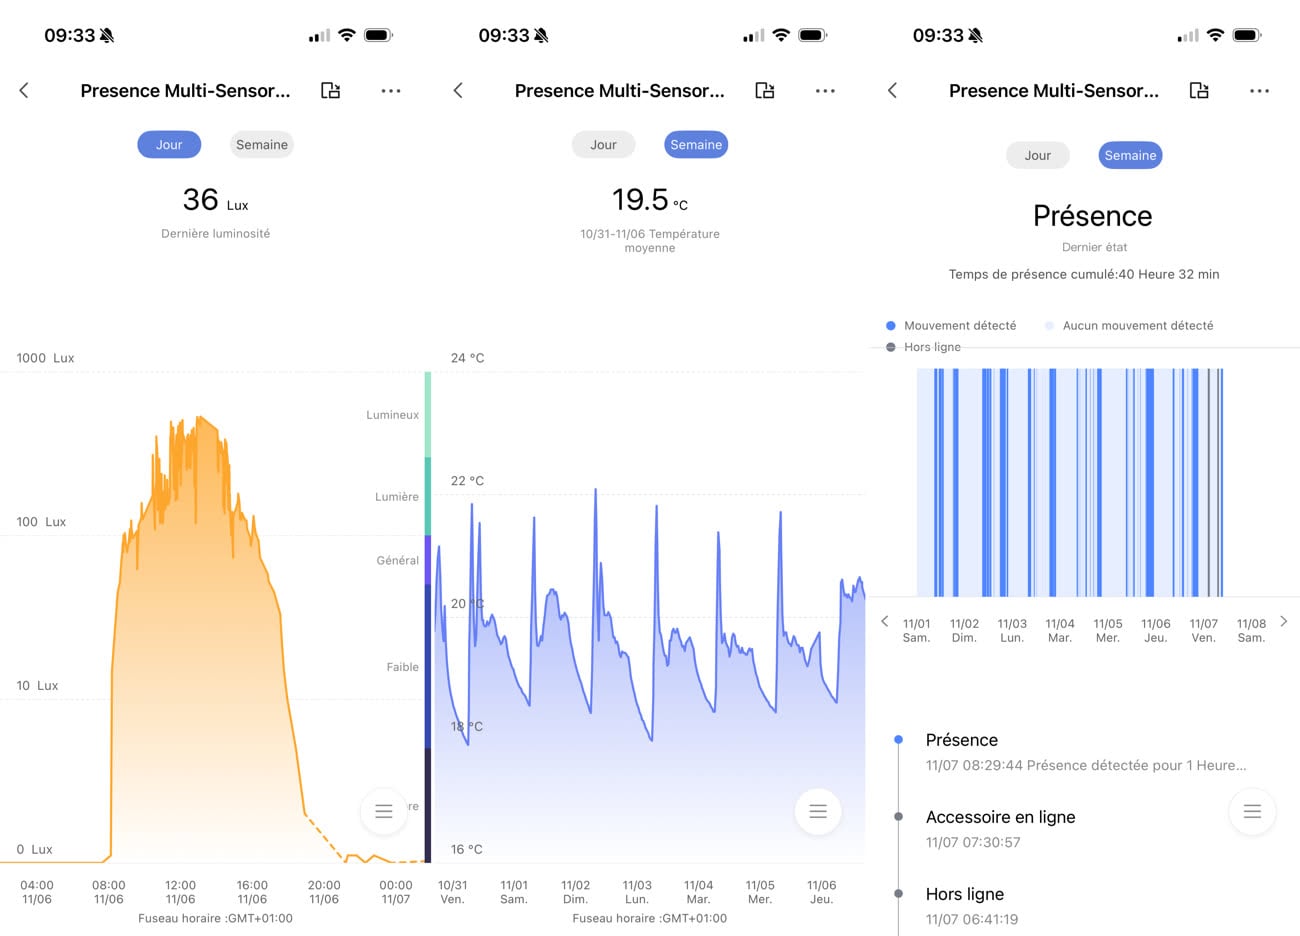The width and height of the screenshot is (1300, 936).
Task: Open export icon on the temperature screen
Action: tap(765, 91)
